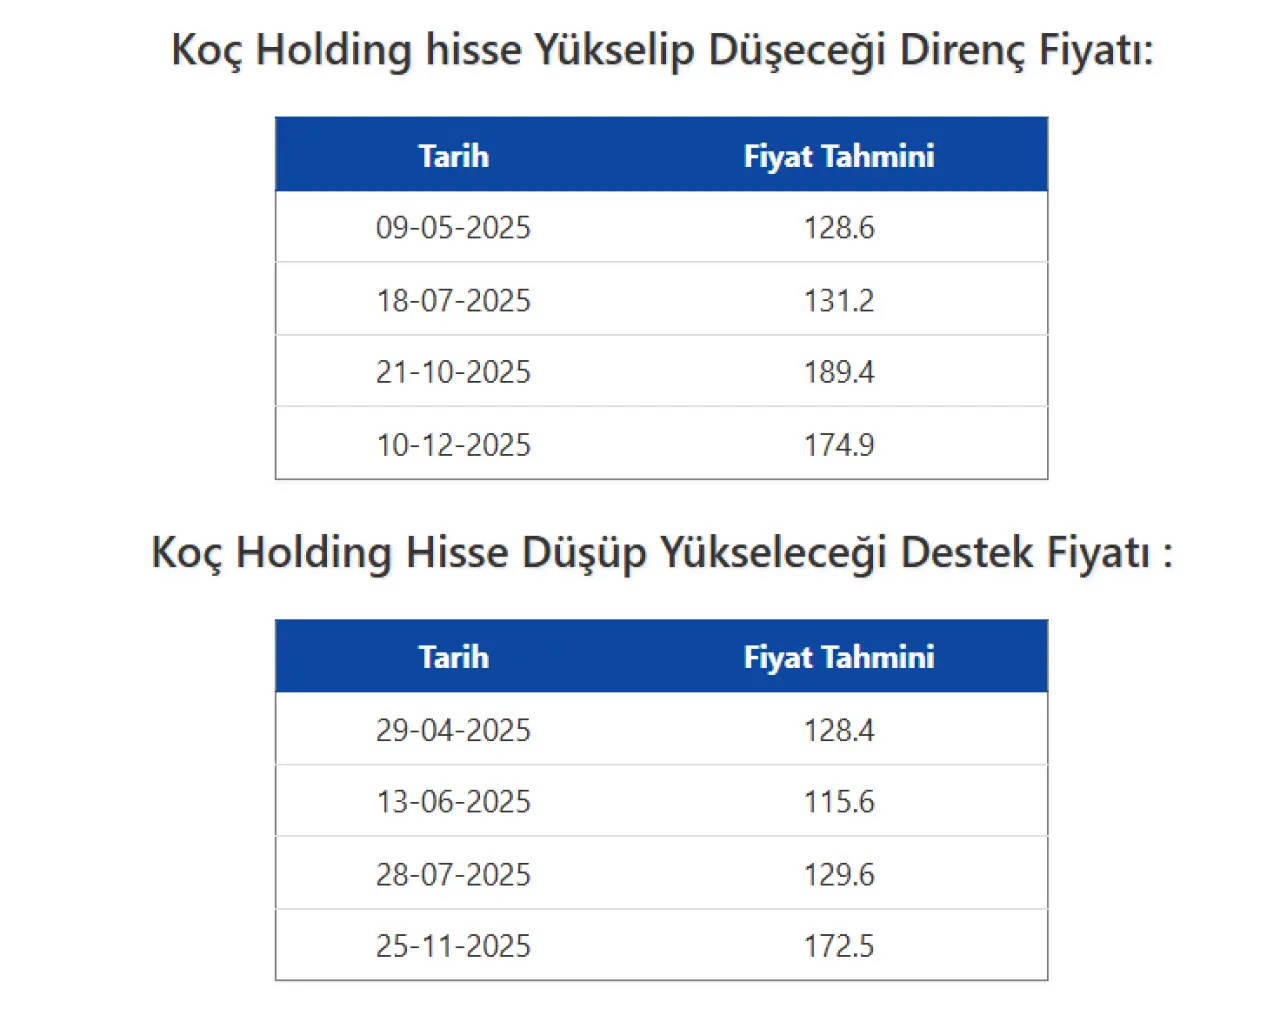Select the 131.2 price value
Screen dimensions: 1280x1009
(x=839, y=300)
